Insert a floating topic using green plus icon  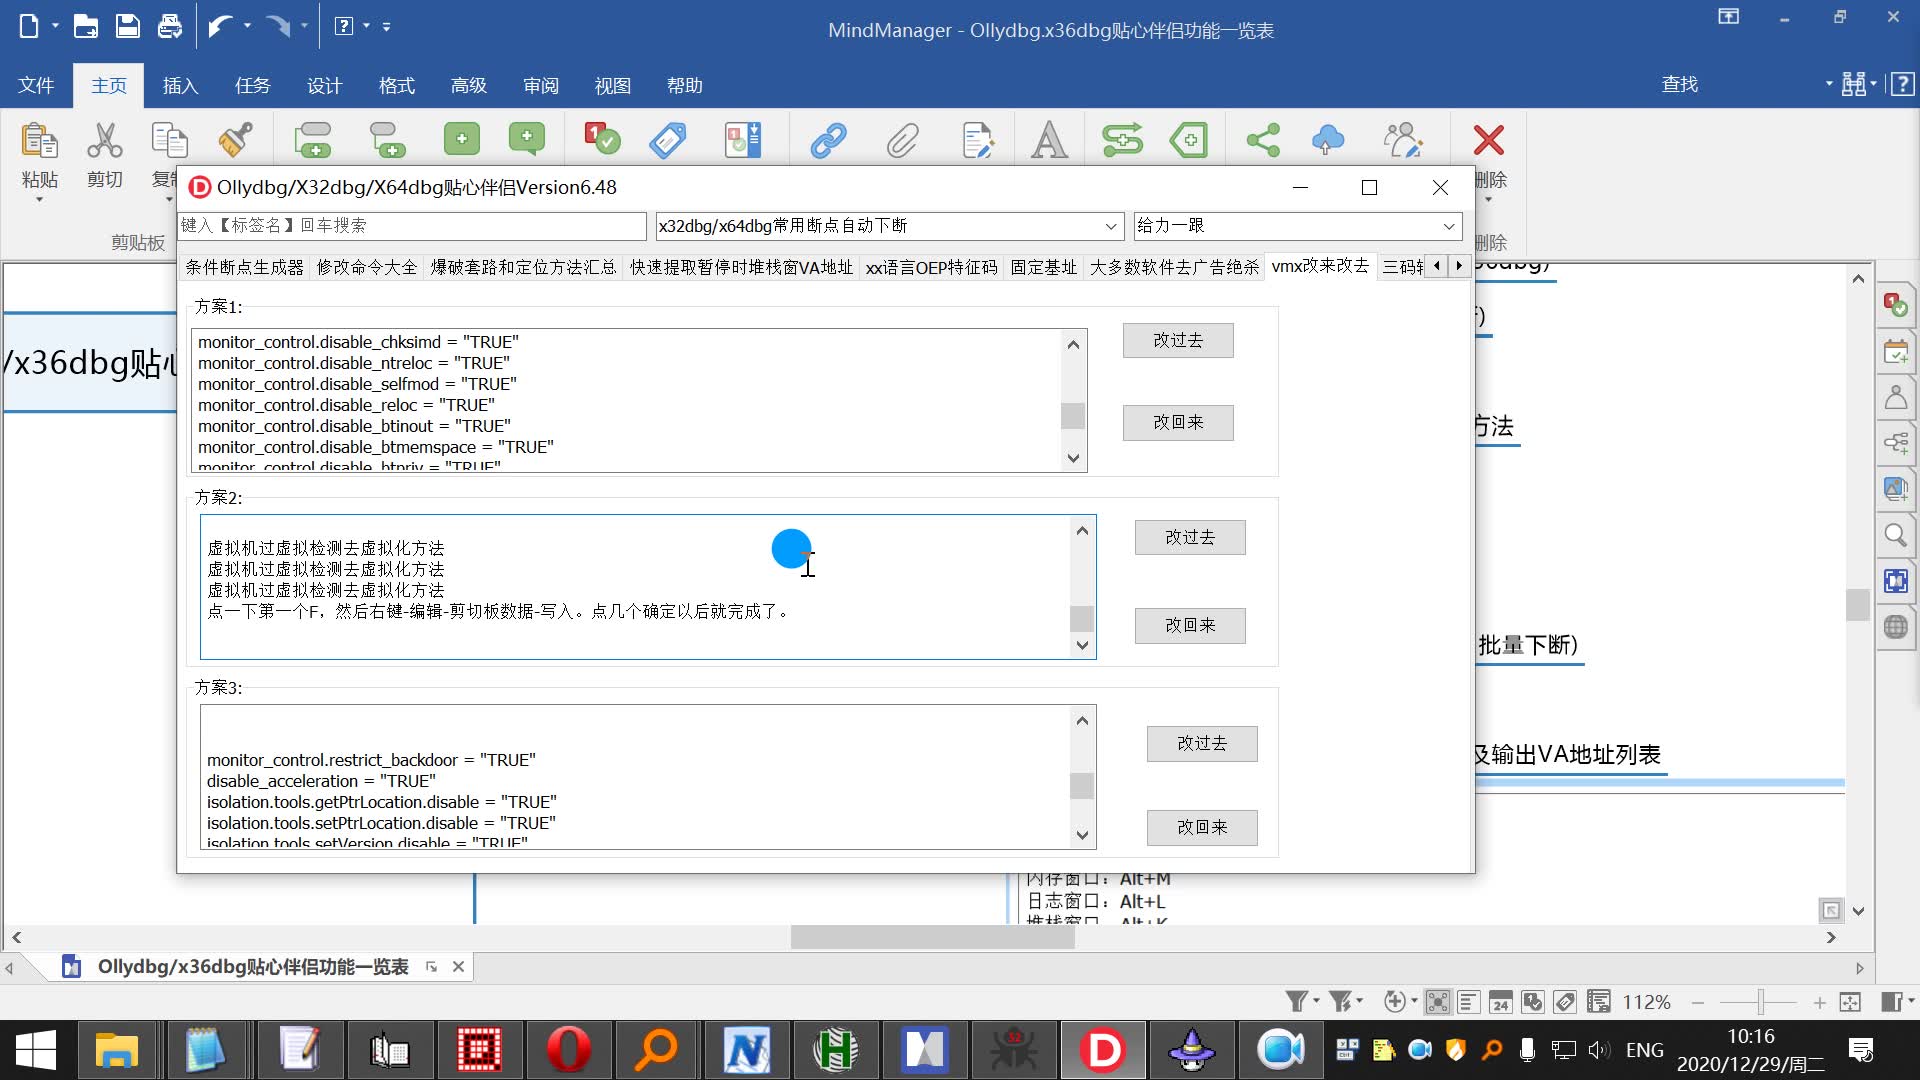coord(461,140)
